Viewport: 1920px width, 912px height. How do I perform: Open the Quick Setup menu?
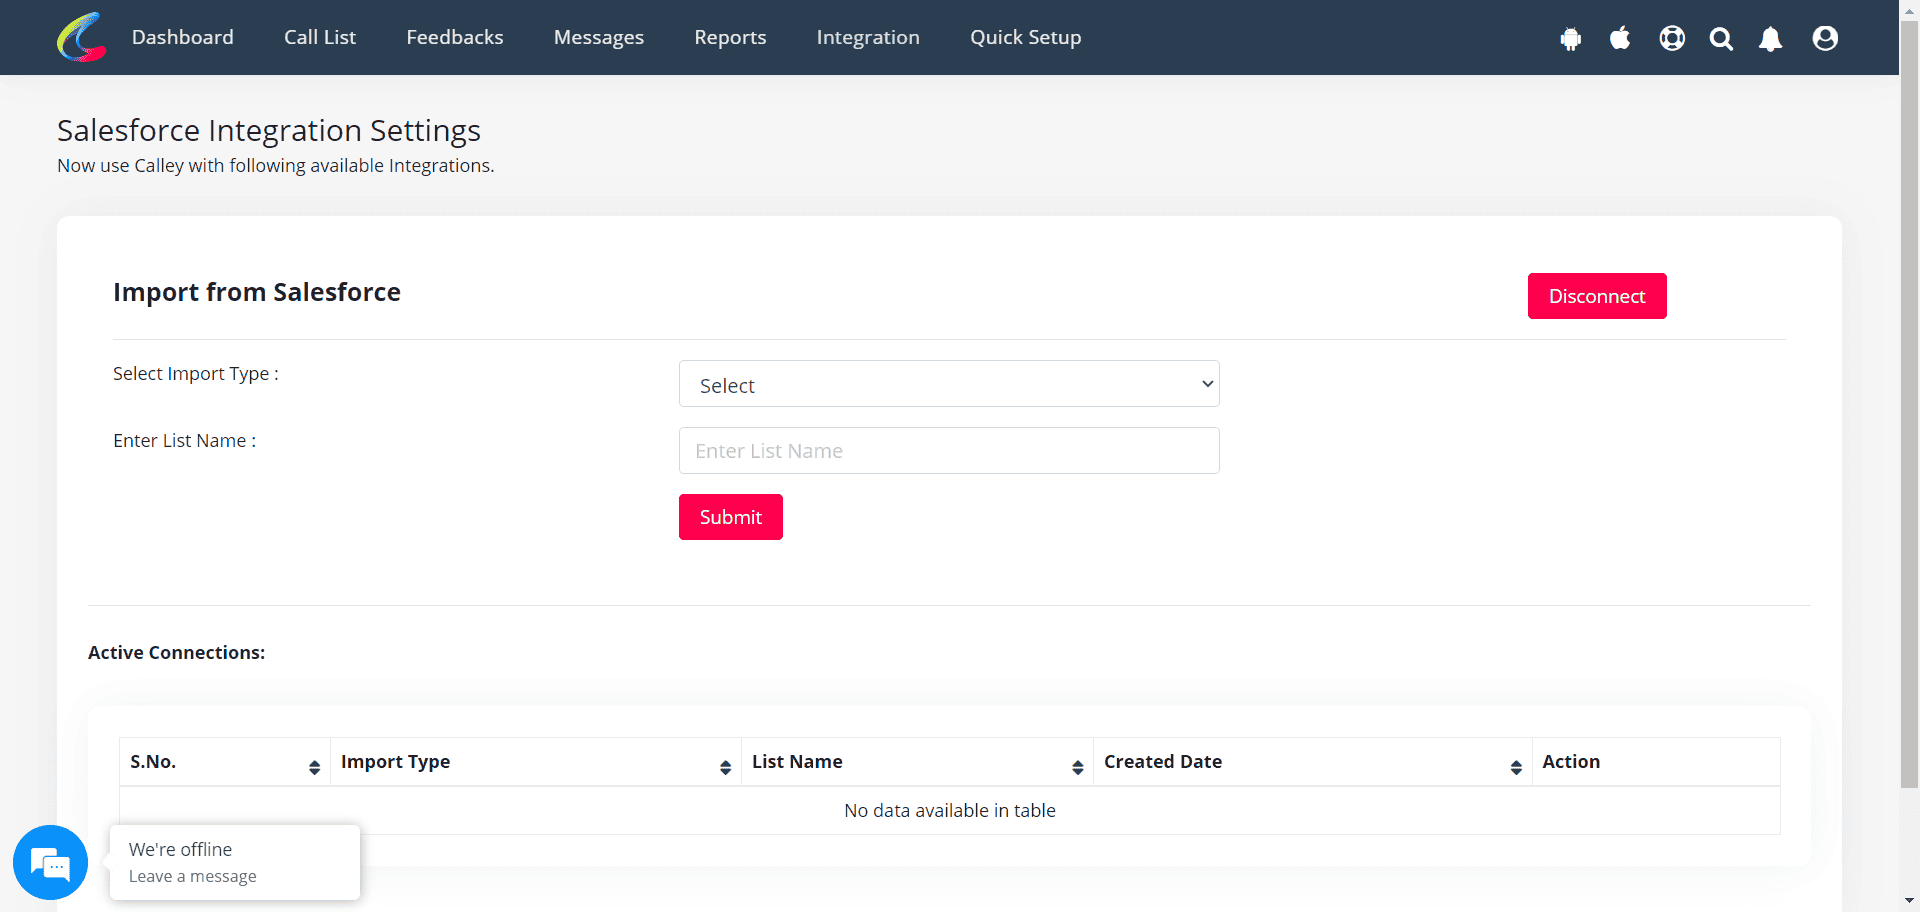[x=1026, y=37]
